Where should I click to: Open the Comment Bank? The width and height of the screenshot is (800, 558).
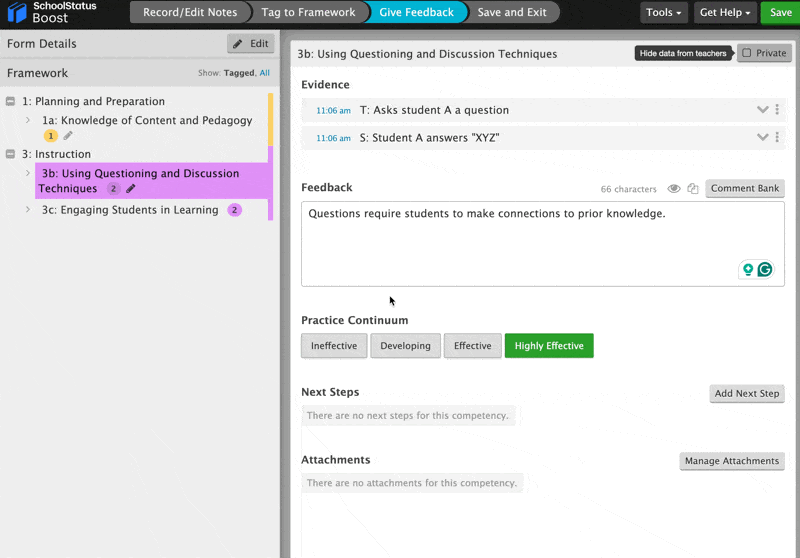(745, 189)
